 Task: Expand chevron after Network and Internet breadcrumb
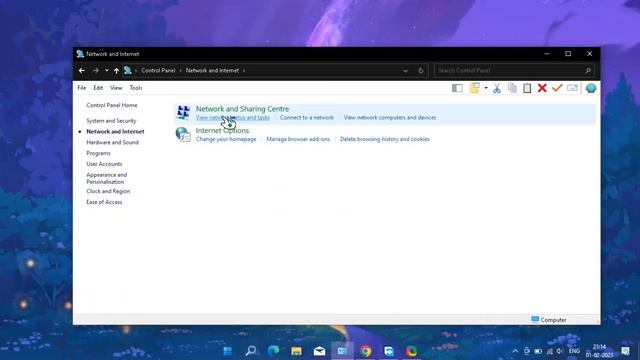(x=244, y=71)
